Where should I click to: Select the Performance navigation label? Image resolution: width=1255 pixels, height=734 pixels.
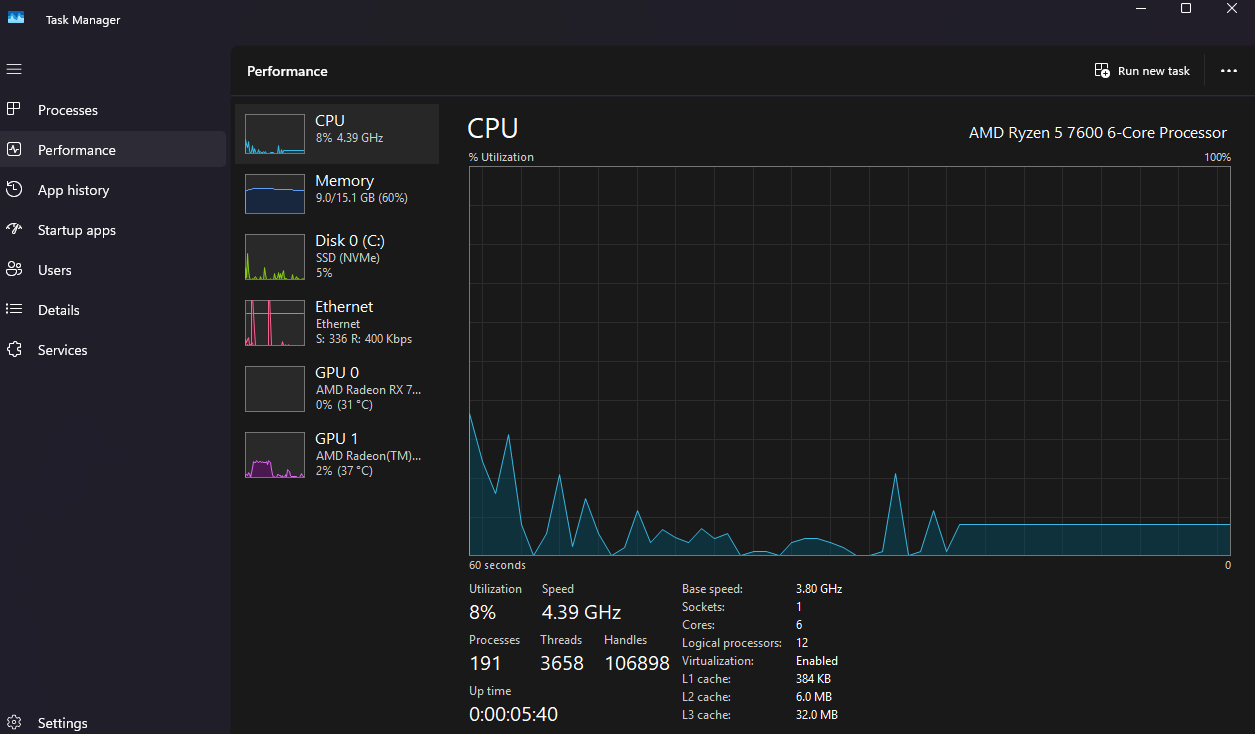[77, 150]
